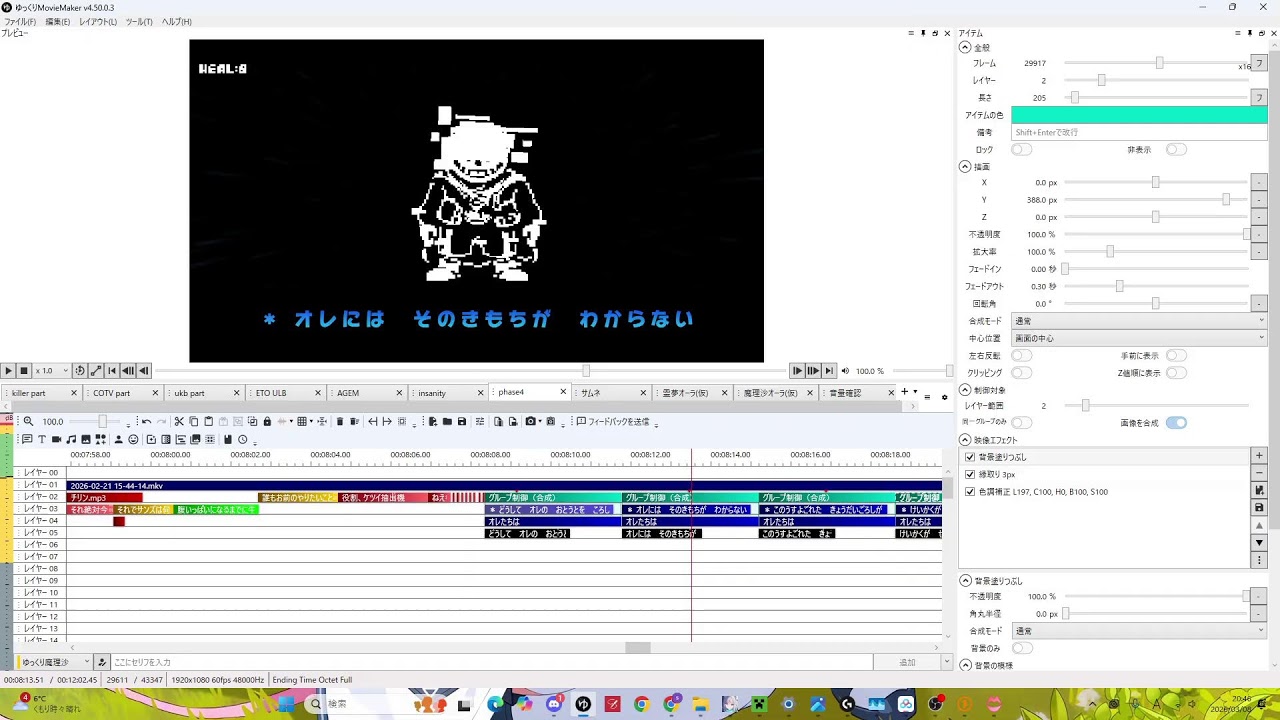Image resolution: width=1280 pixels, height=720 pixels.
Task: Toggle the クリッピング switch
Action: [1021, 373]
